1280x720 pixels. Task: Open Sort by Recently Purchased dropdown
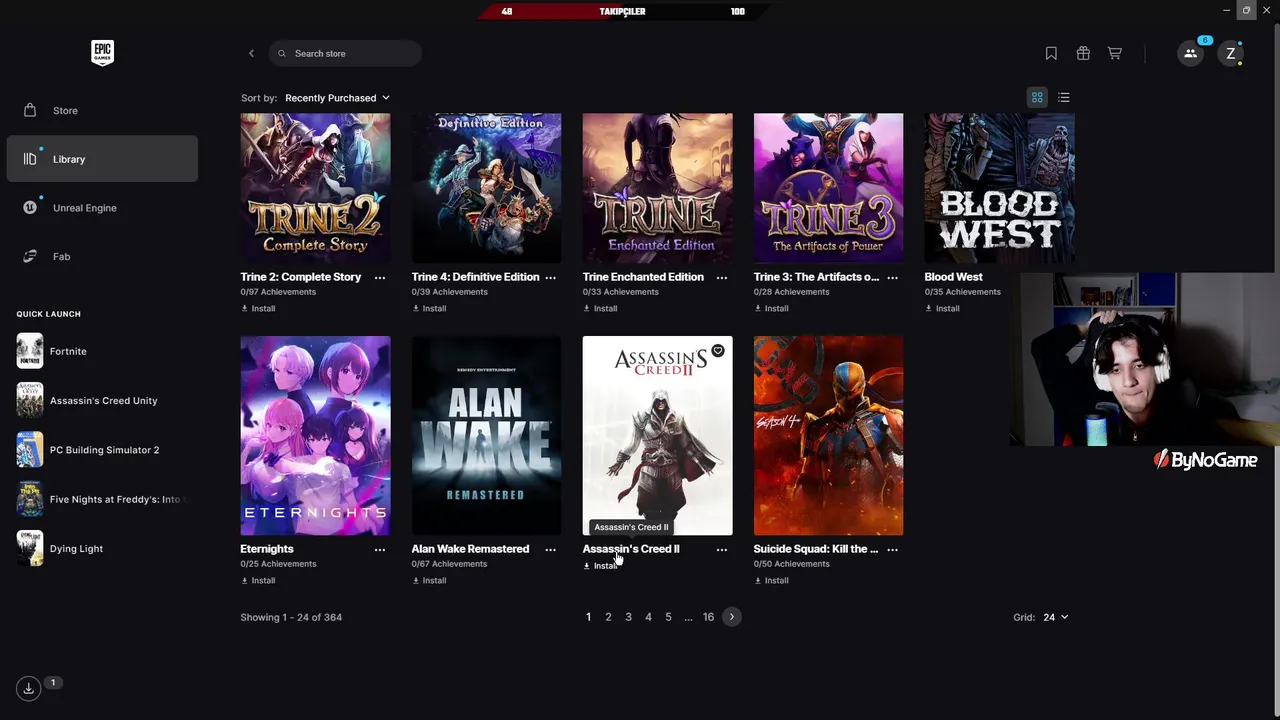point(337,98)
